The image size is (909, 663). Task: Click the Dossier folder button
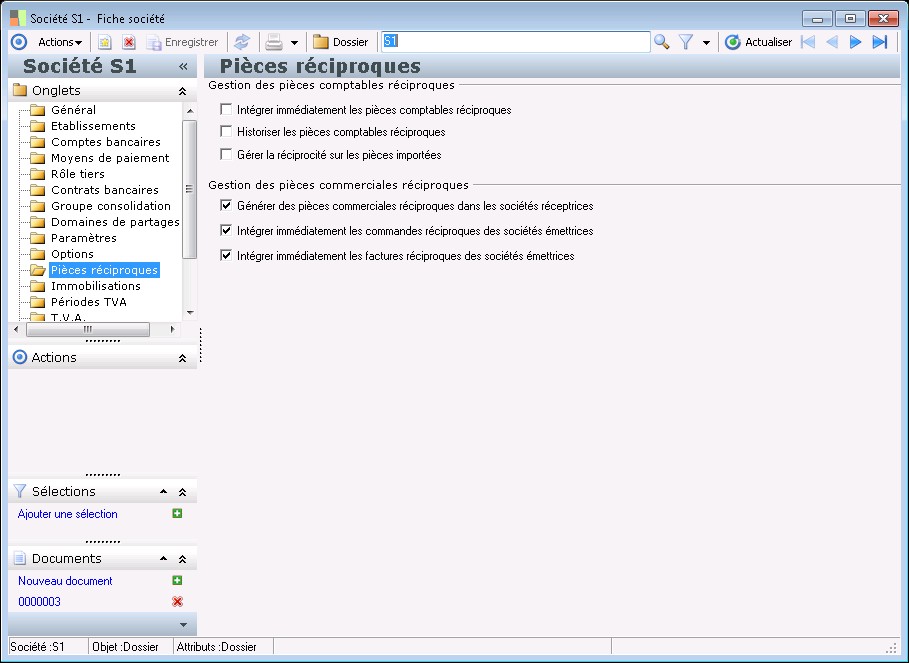[x=340, y=42]
